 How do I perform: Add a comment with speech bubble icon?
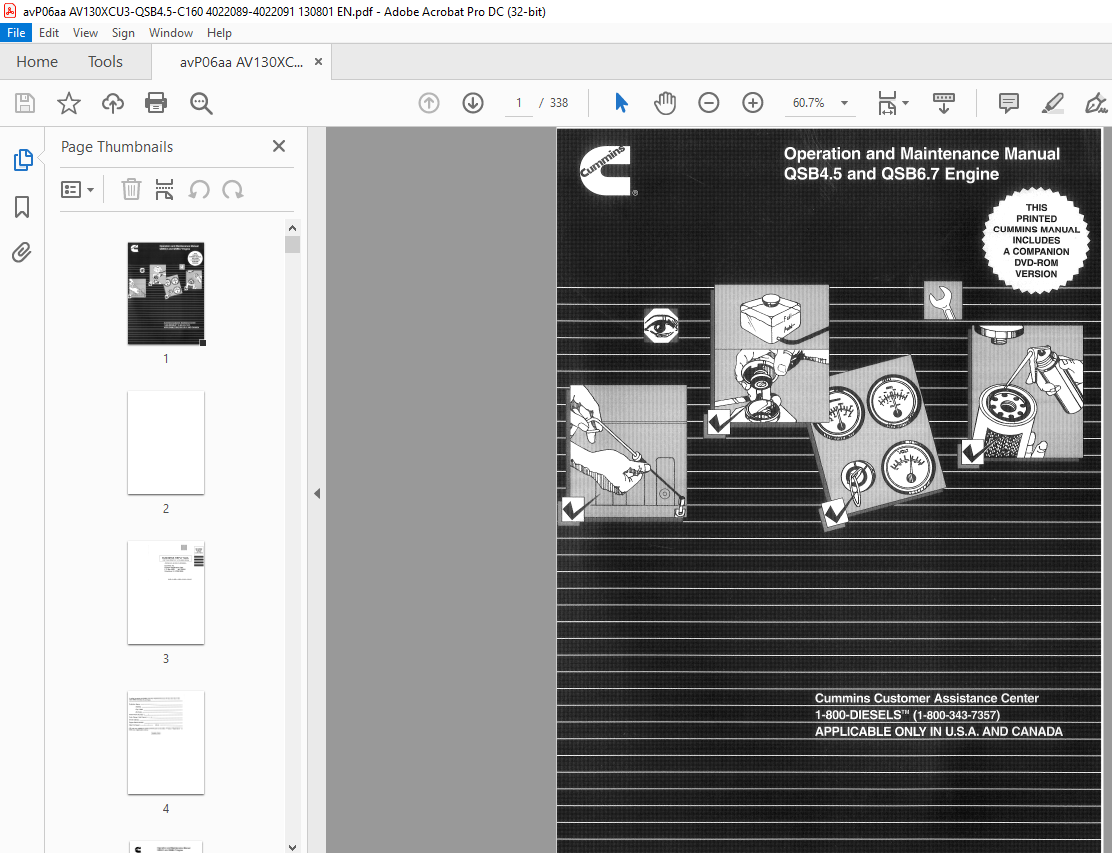click(1008, 104)
